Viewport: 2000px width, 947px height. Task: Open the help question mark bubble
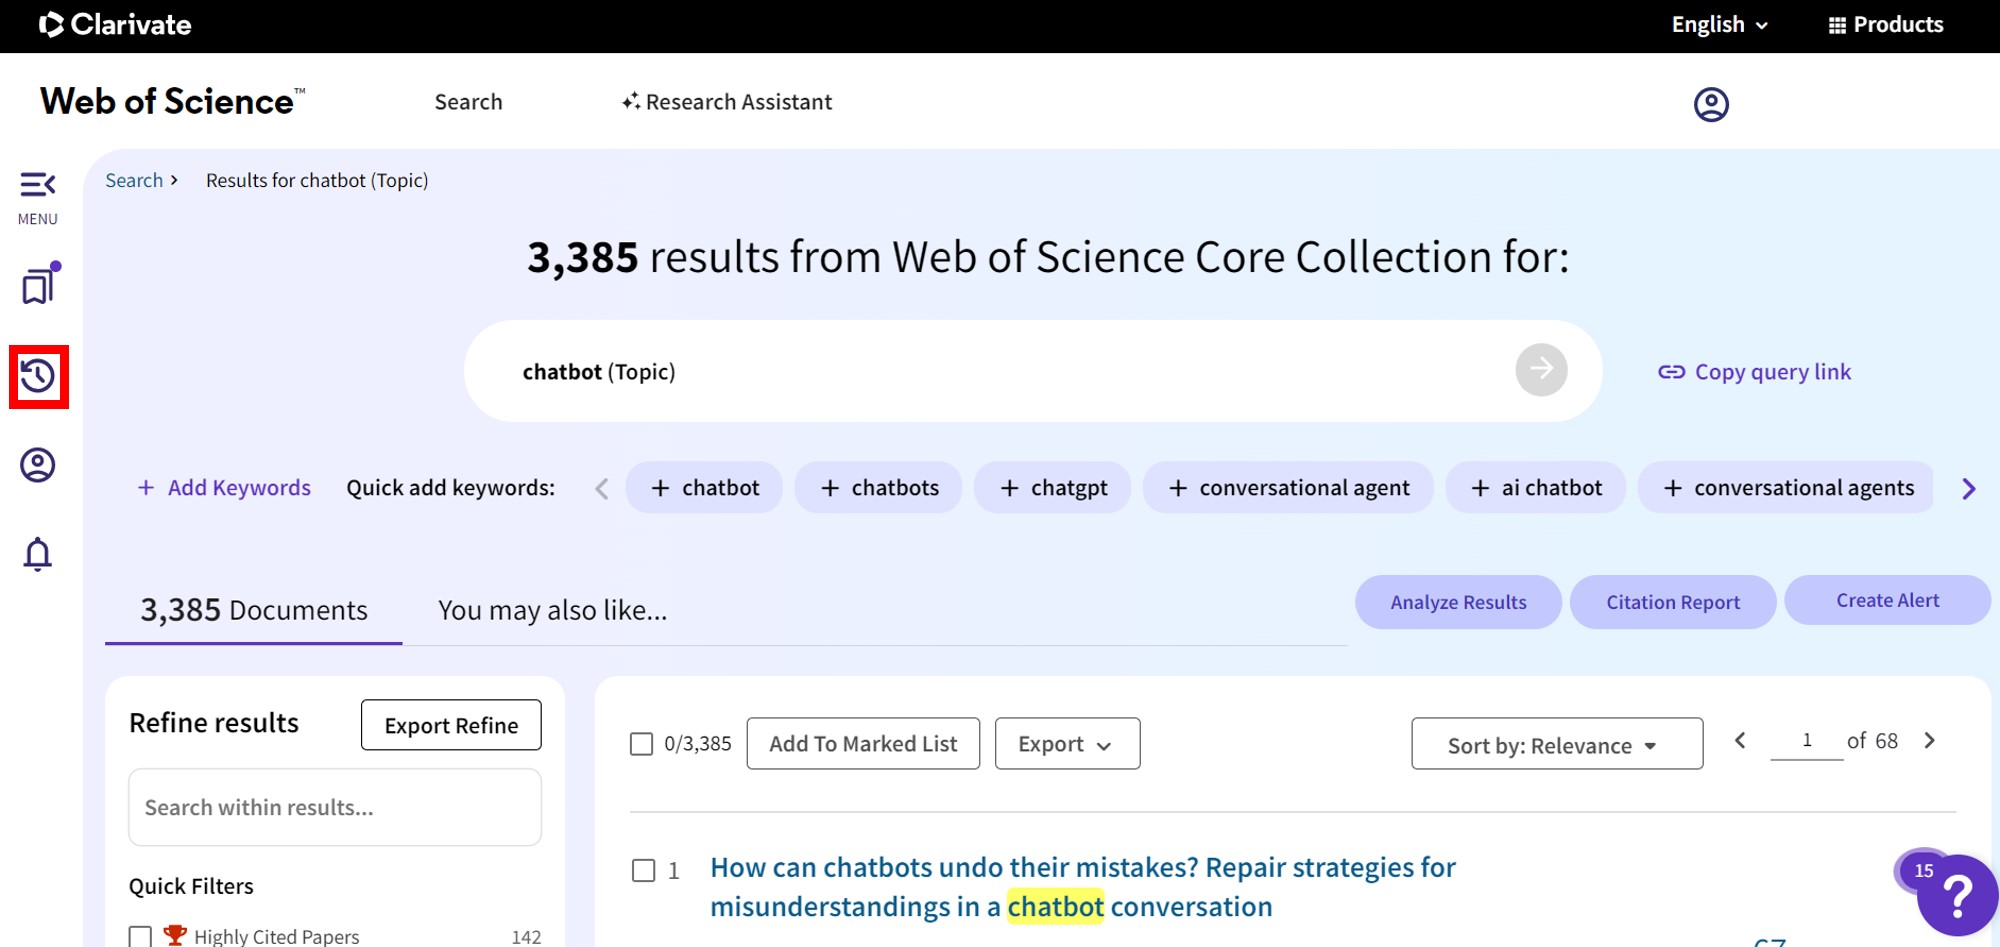(x=1957, y=896)
